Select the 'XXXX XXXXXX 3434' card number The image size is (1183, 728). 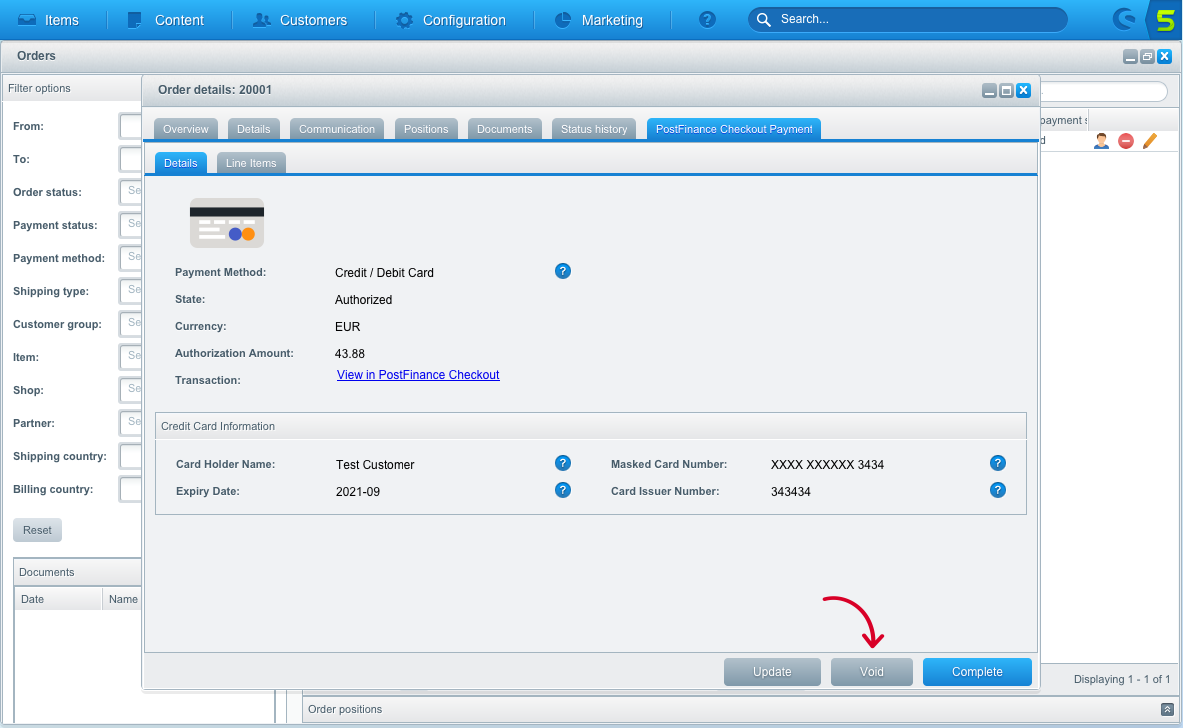[x=827, y=465]
